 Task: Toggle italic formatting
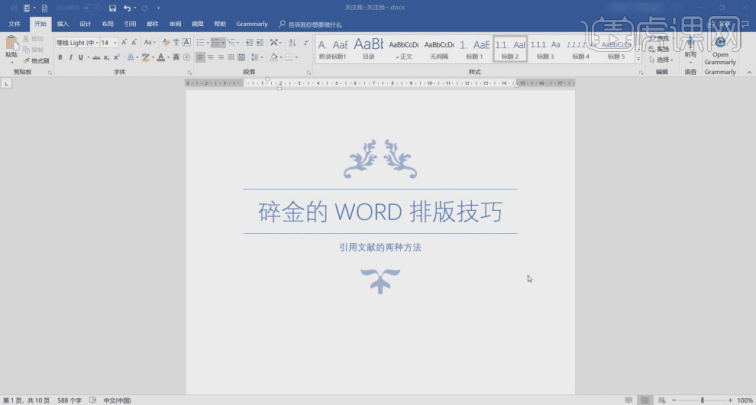pos(70,57)
